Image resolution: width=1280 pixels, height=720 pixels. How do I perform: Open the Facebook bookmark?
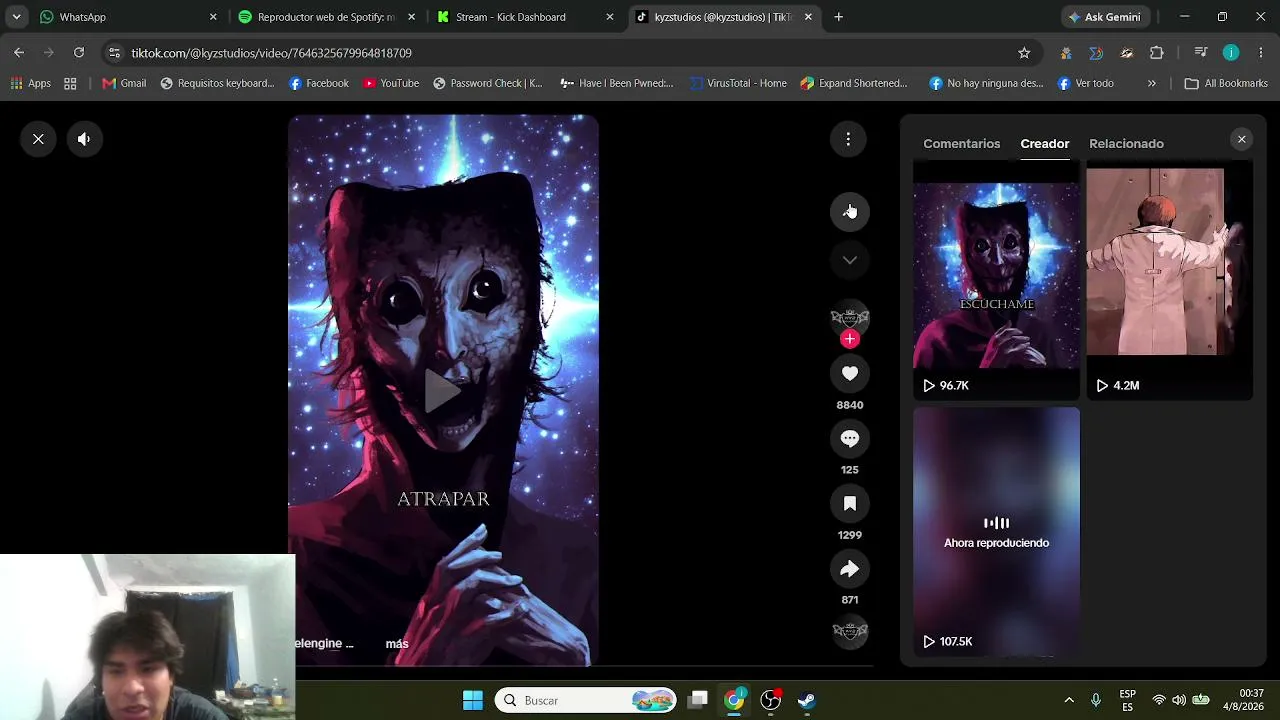[x=319, y=84]
